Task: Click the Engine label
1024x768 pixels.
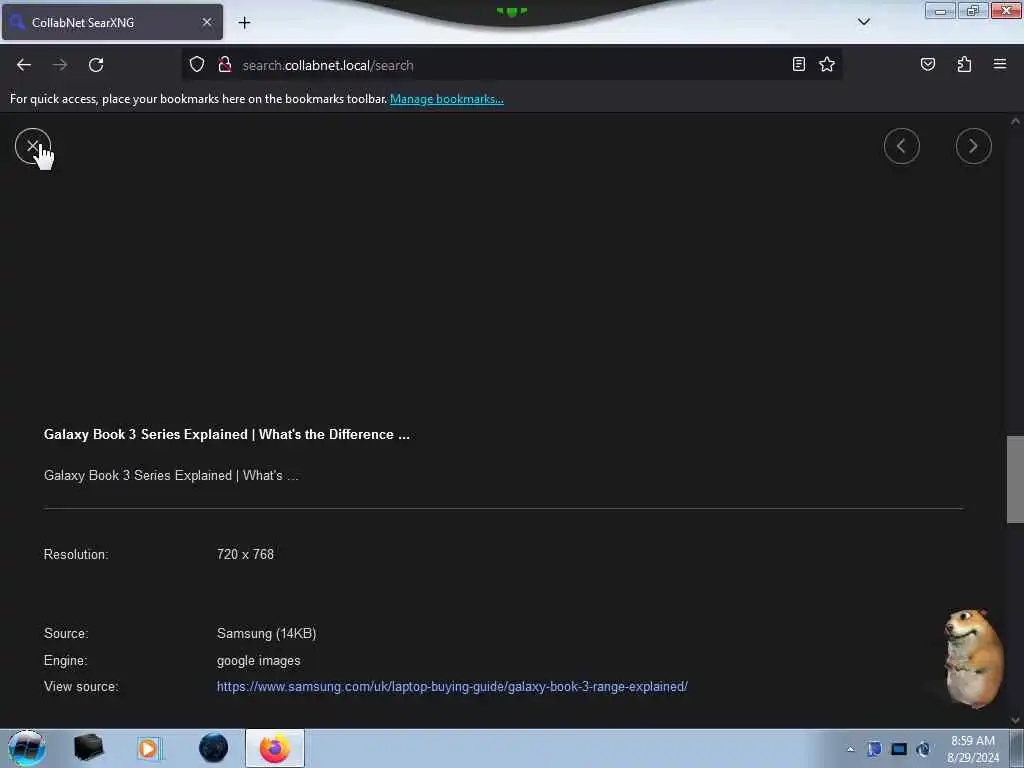Action: tap(65, 660)
